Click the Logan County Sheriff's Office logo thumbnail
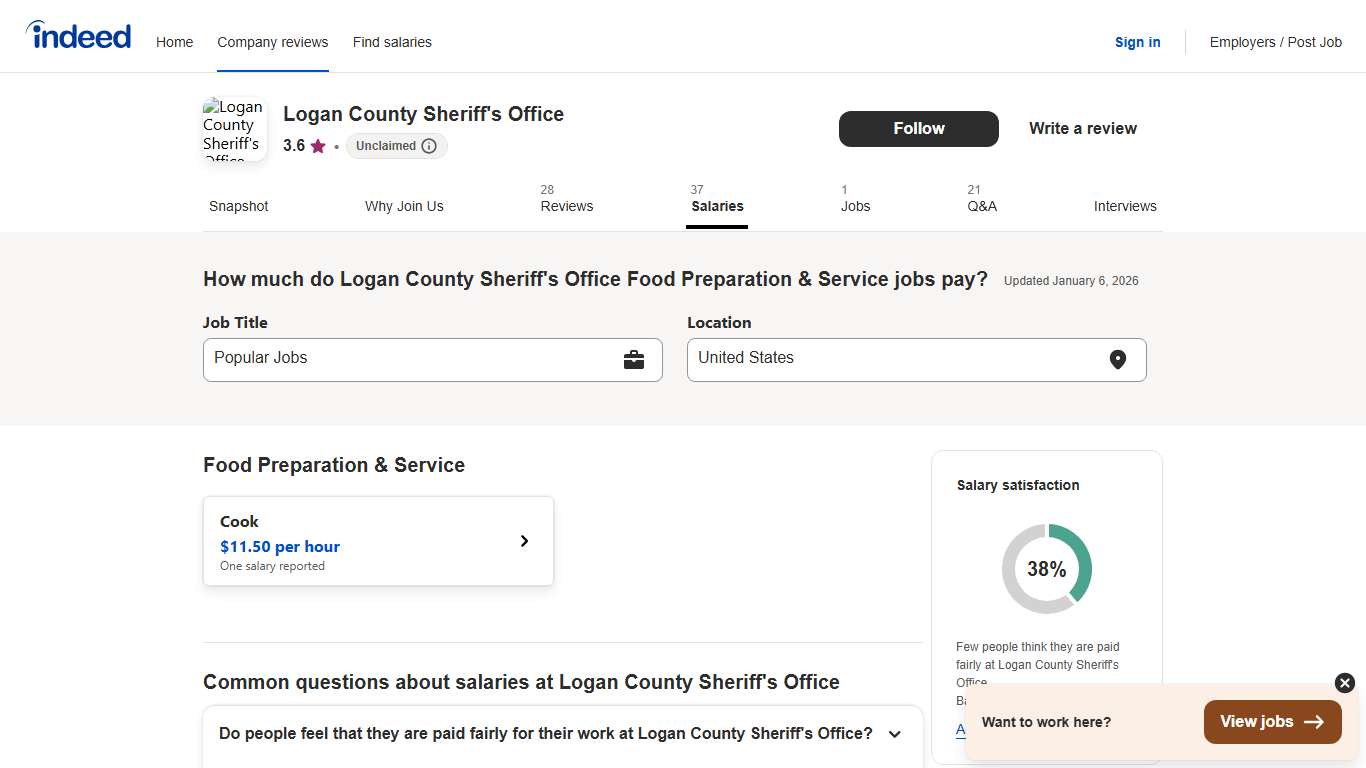 tap(234, 128)
